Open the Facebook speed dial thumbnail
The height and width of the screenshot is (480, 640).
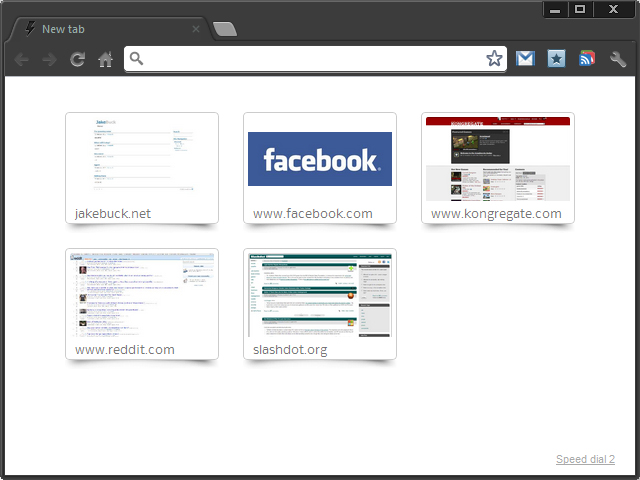320,159
